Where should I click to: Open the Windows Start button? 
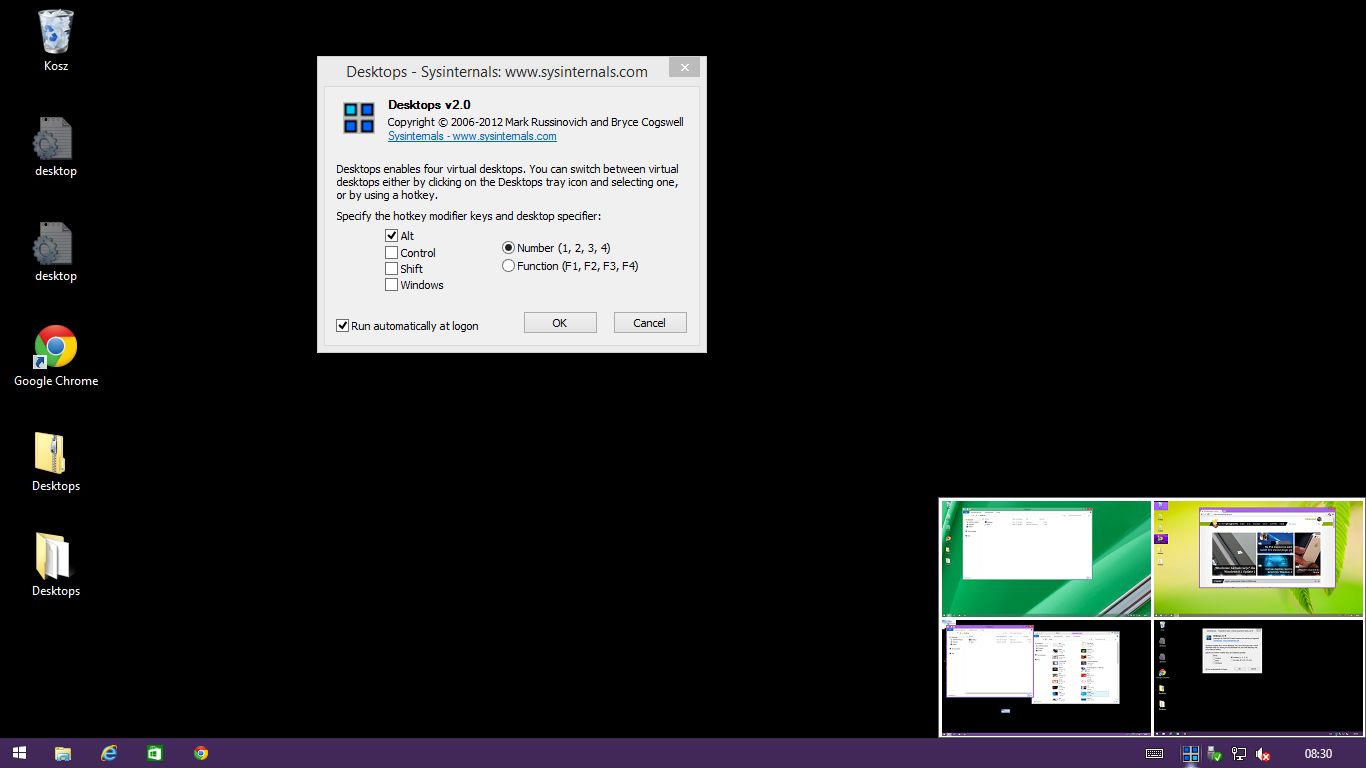tap(19, 753)
